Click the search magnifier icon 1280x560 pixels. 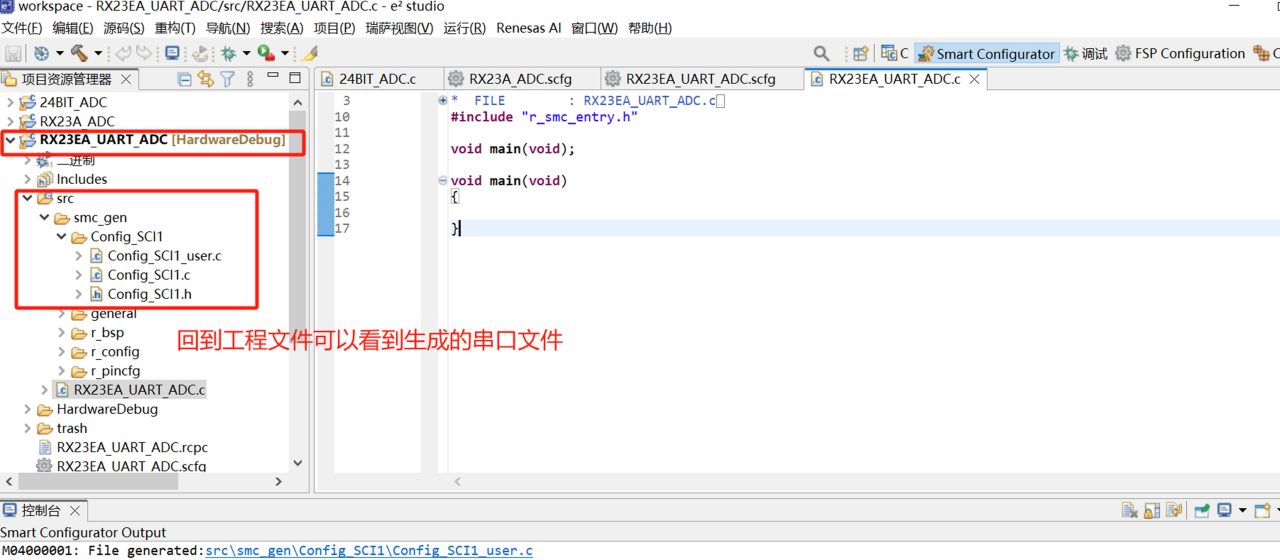coord(821,53)
